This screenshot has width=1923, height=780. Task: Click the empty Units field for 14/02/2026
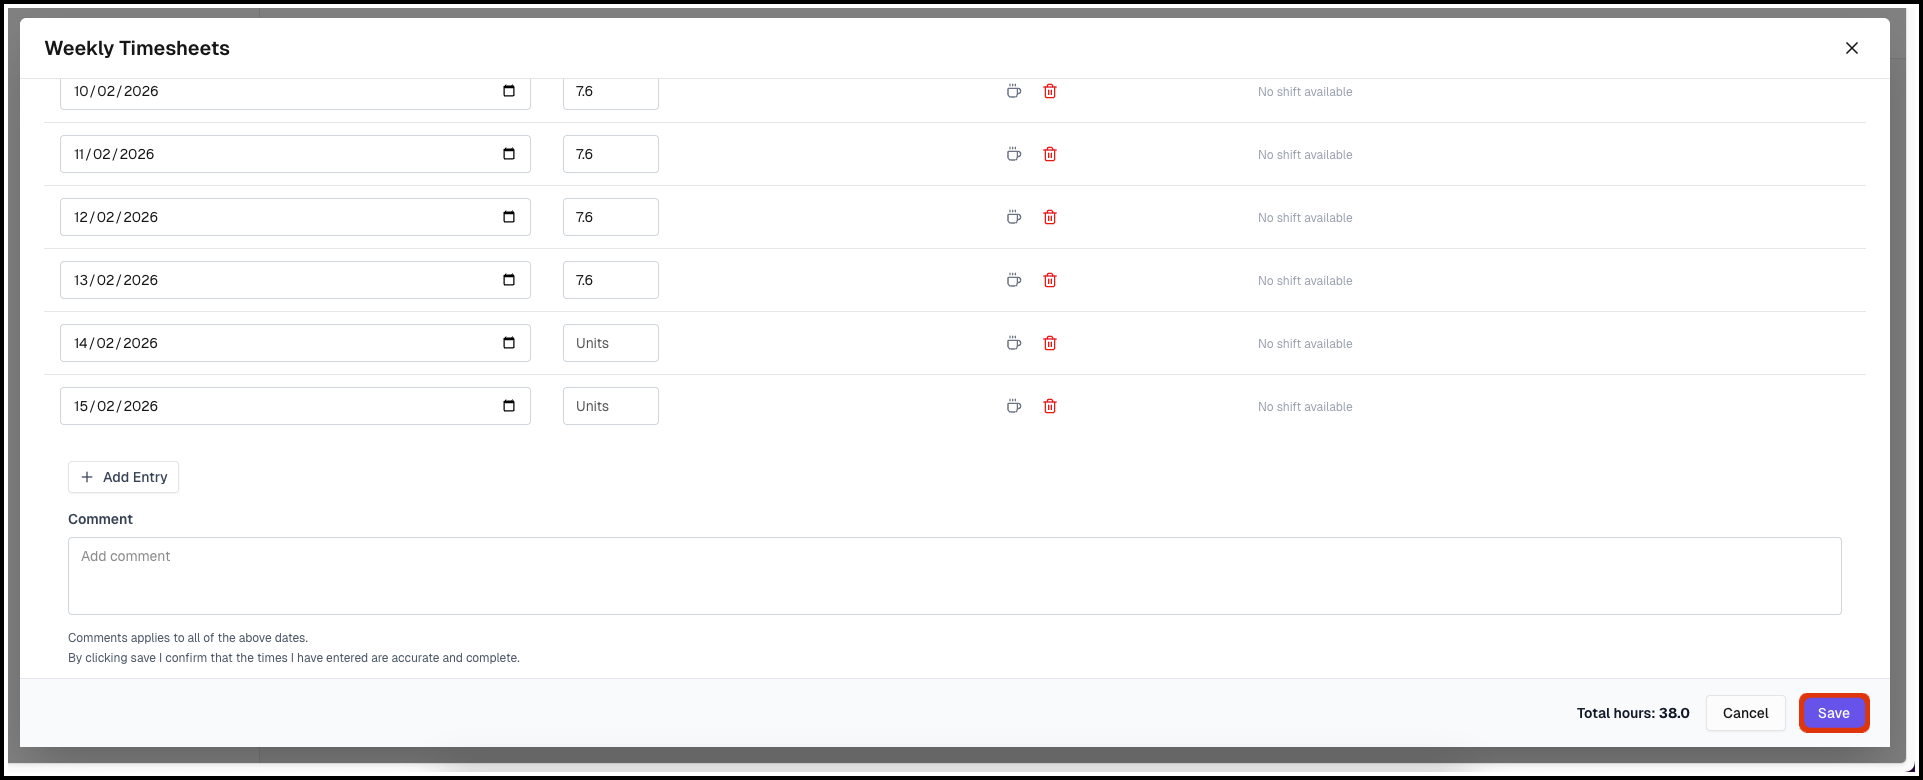610,343
